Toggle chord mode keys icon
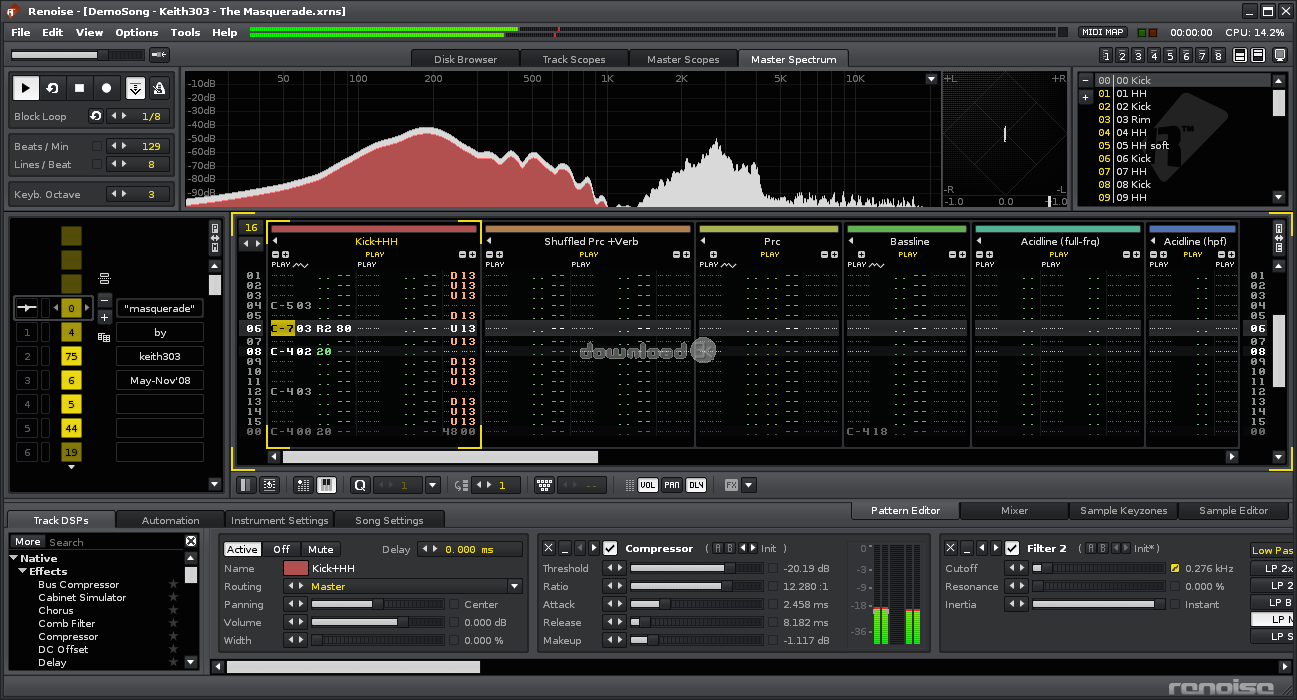The image size is (1297, 700). [x=544, y=485]
